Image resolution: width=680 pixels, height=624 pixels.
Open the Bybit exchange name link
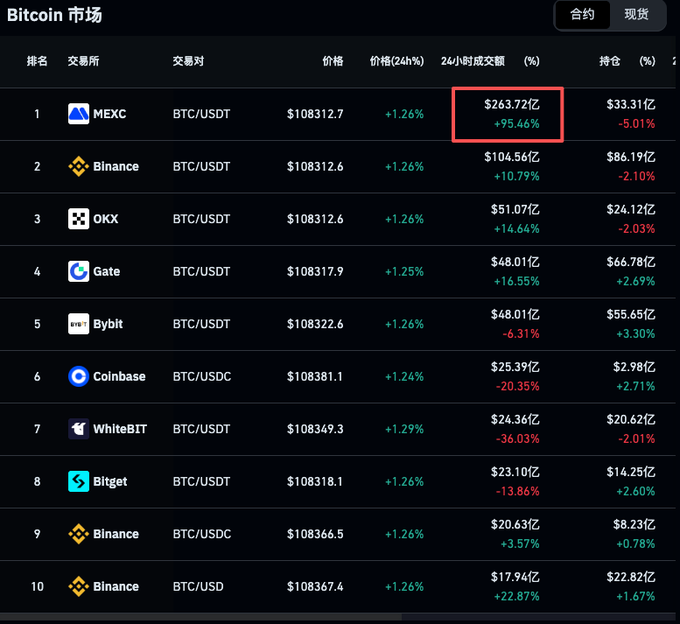coord(108,324)
